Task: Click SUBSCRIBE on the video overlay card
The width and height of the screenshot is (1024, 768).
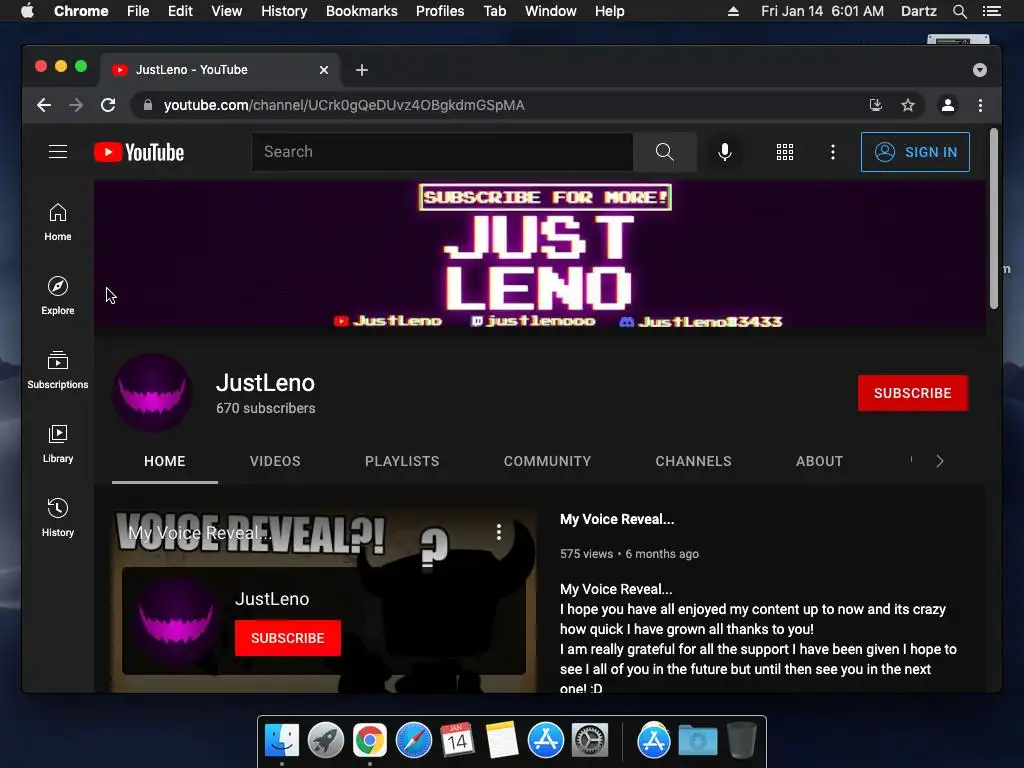Action: 287,638
